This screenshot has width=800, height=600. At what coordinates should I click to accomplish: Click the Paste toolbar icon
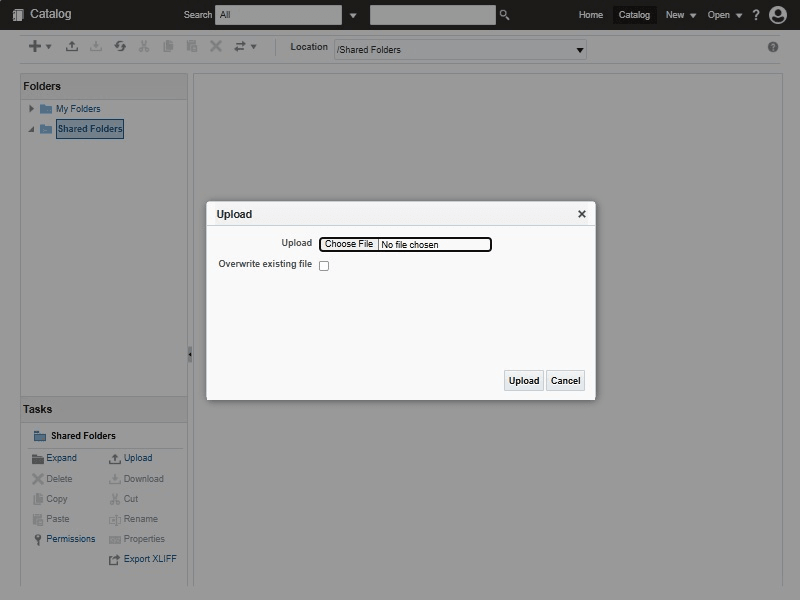(192, 46)
